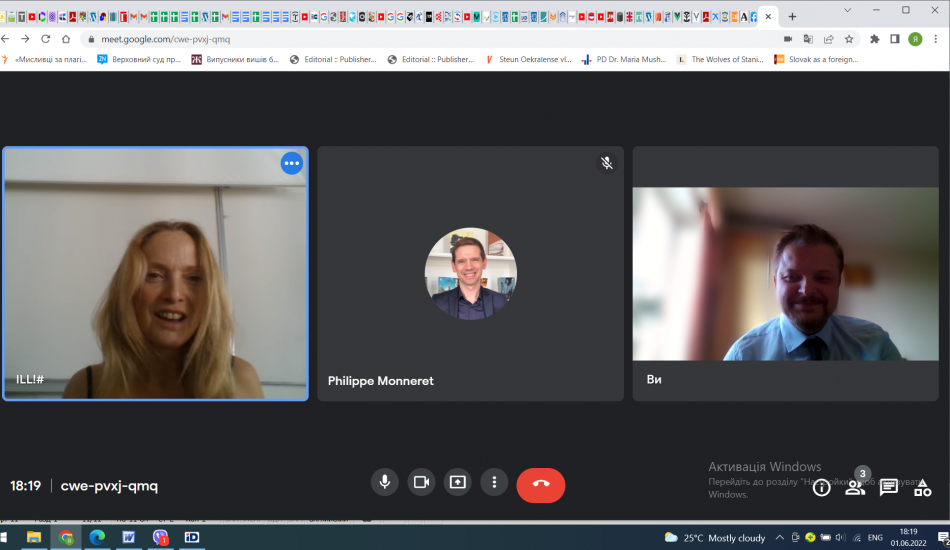
Task: Open the chat panel
Action: (888, 488)
